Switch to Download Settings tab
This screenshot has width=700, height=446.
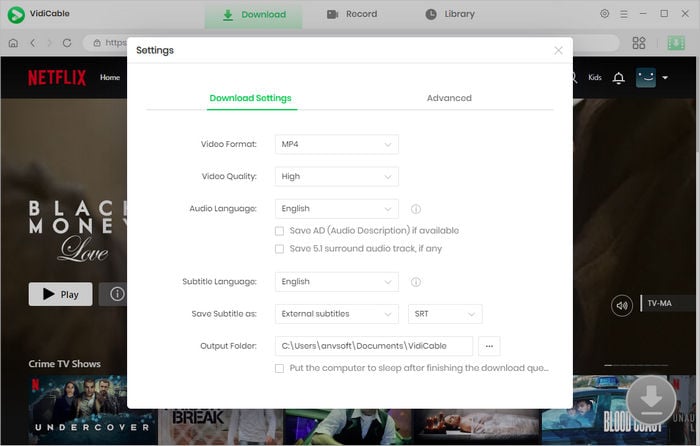[250, 98]
